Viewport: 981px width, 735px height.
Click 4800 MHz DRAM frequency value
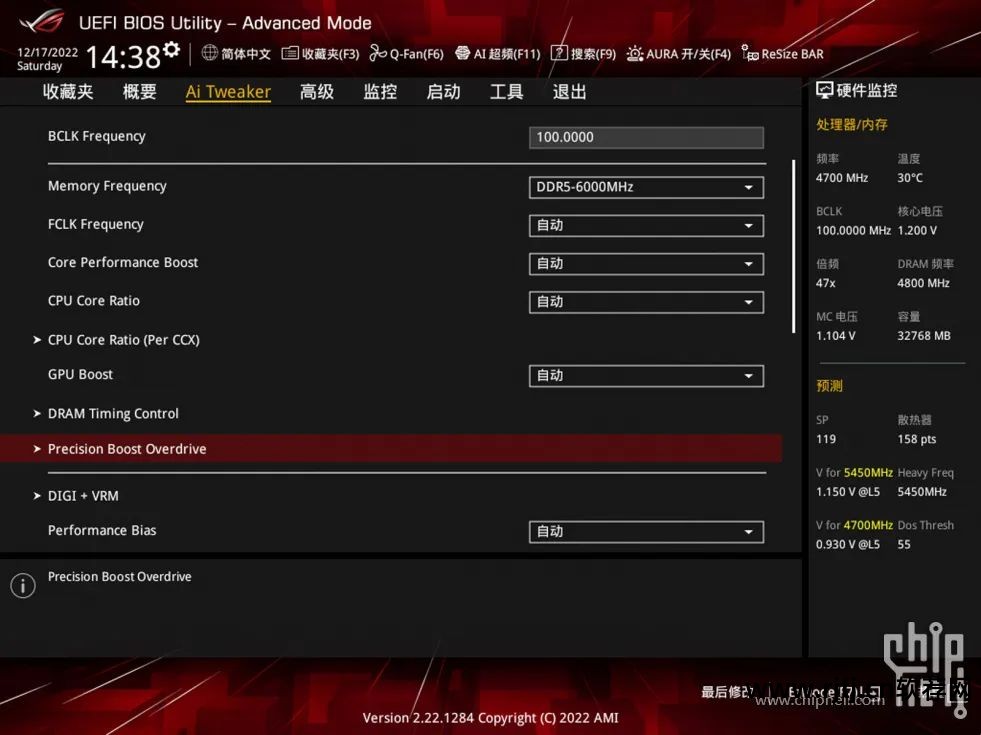point(923,283)
